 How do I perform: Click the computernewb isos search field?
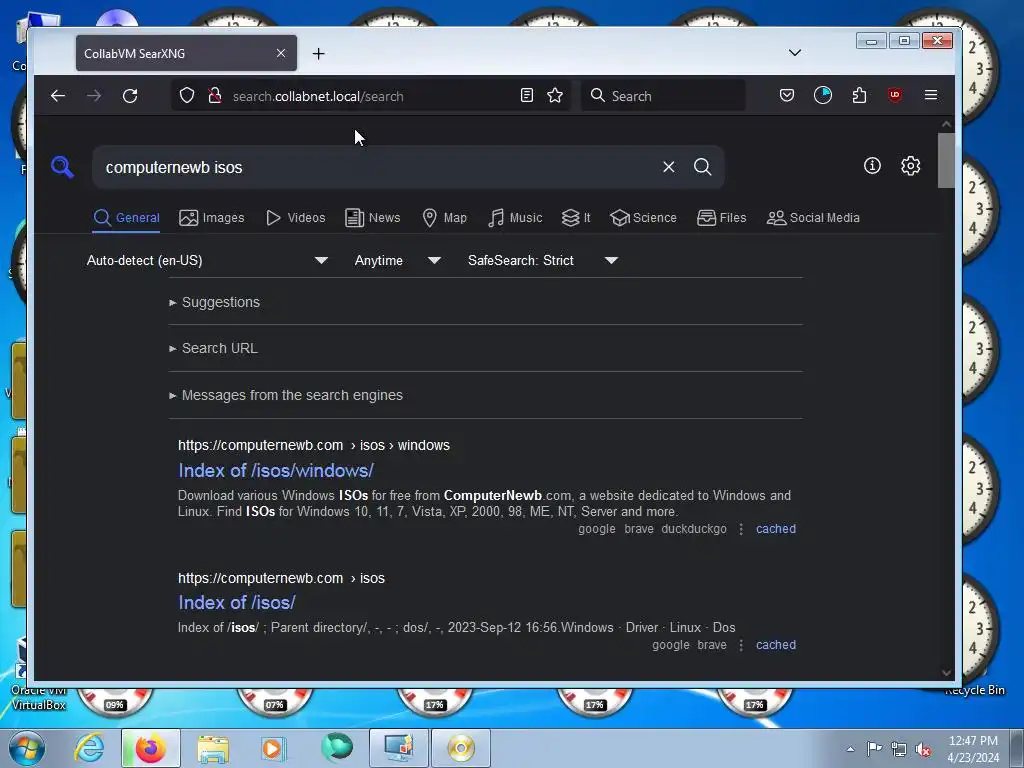(376, 167)
